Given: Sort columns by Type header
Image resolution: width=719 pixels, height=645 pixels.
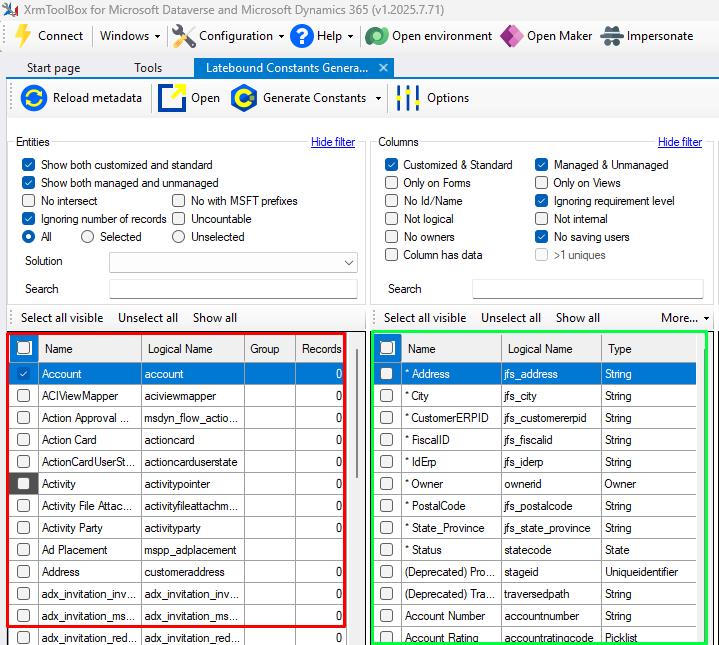Looking at the screenshot, I should [649, 349].
